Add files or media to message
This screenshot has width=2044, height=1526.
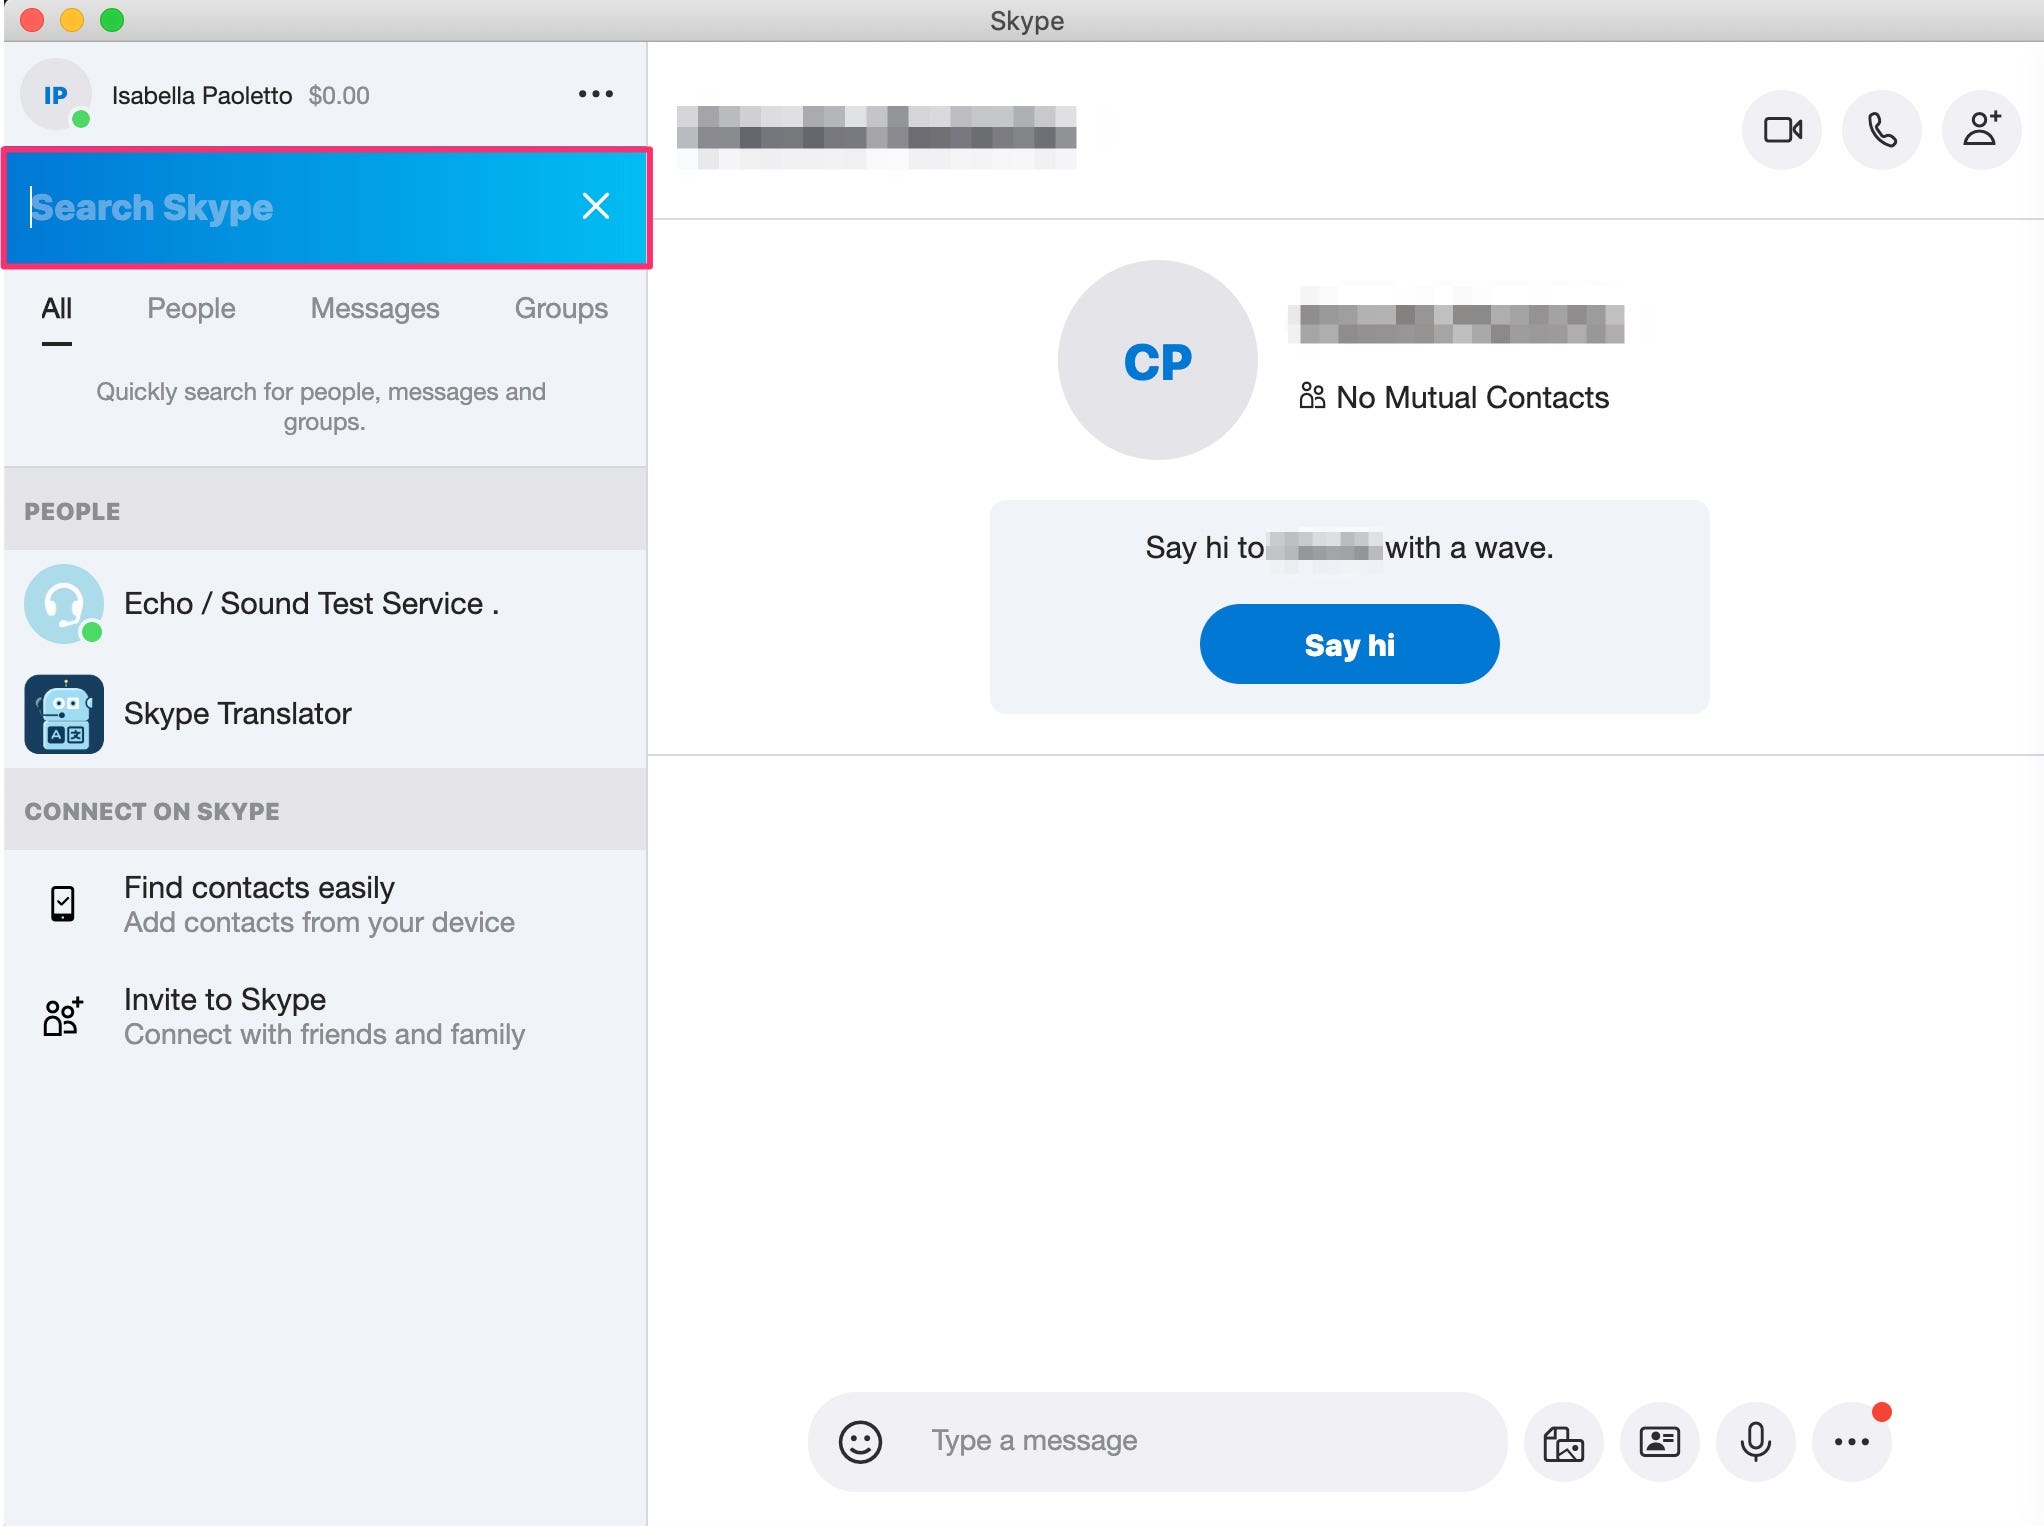(x=1563, y=1442)
